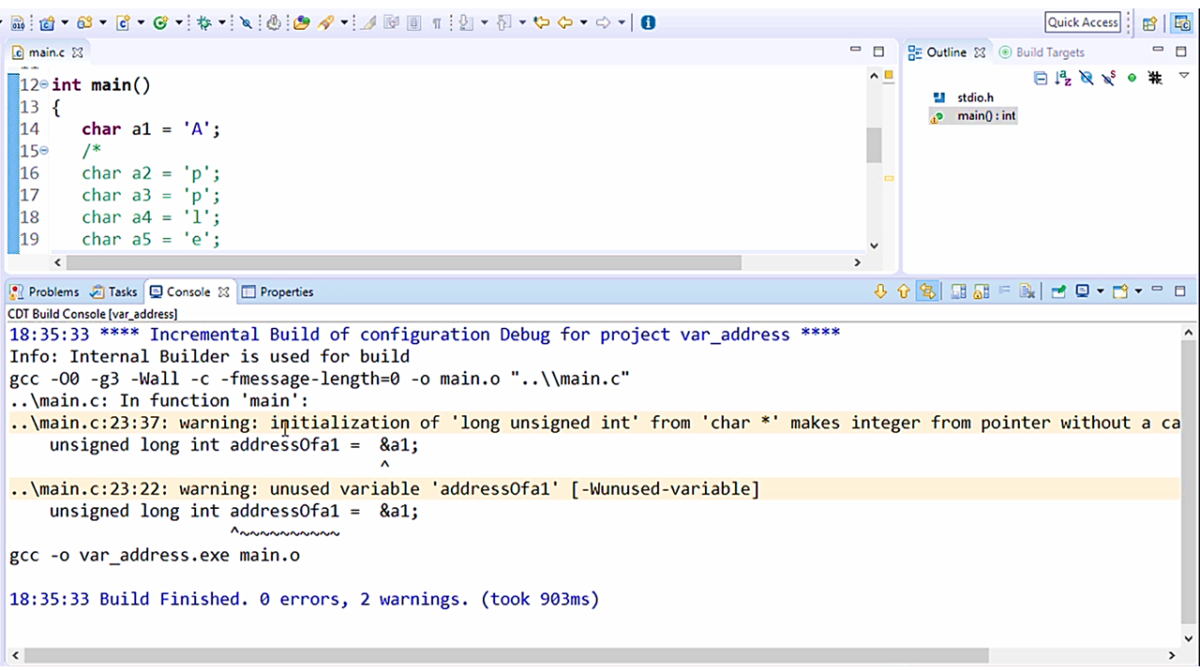Screen dimensions: 1200x671
Task: Click the Next Annotation toolbar icon
Action: coord(465,22)
